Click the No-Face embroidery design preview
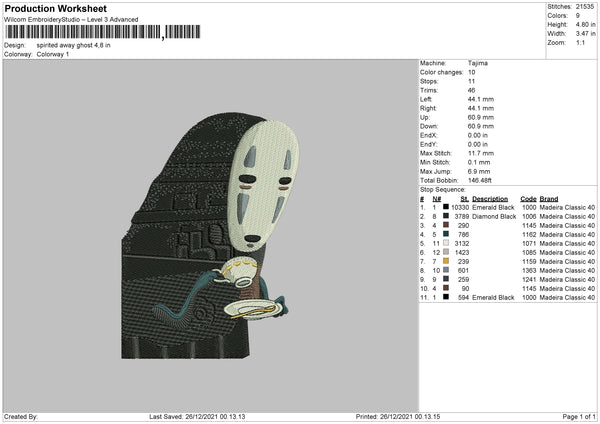The height and width of the screenshot is (424, 600). [x=210, y=235]
